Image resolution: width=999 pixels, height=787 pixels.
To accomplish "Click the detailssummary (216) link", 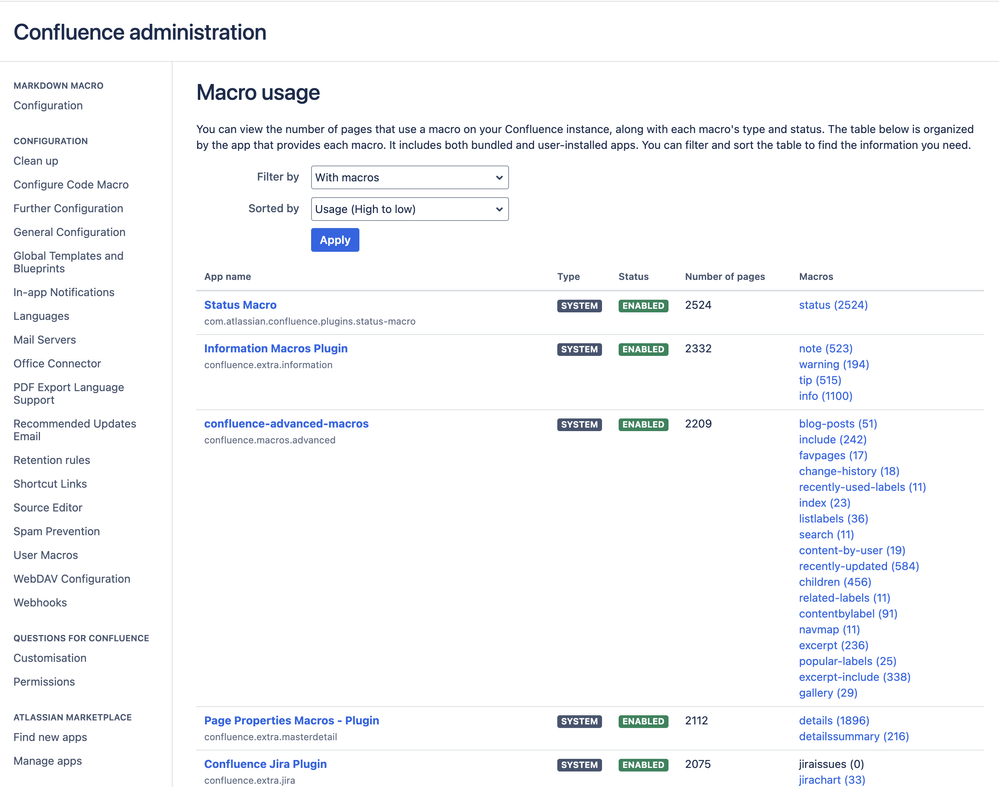I will click(854, 737).
